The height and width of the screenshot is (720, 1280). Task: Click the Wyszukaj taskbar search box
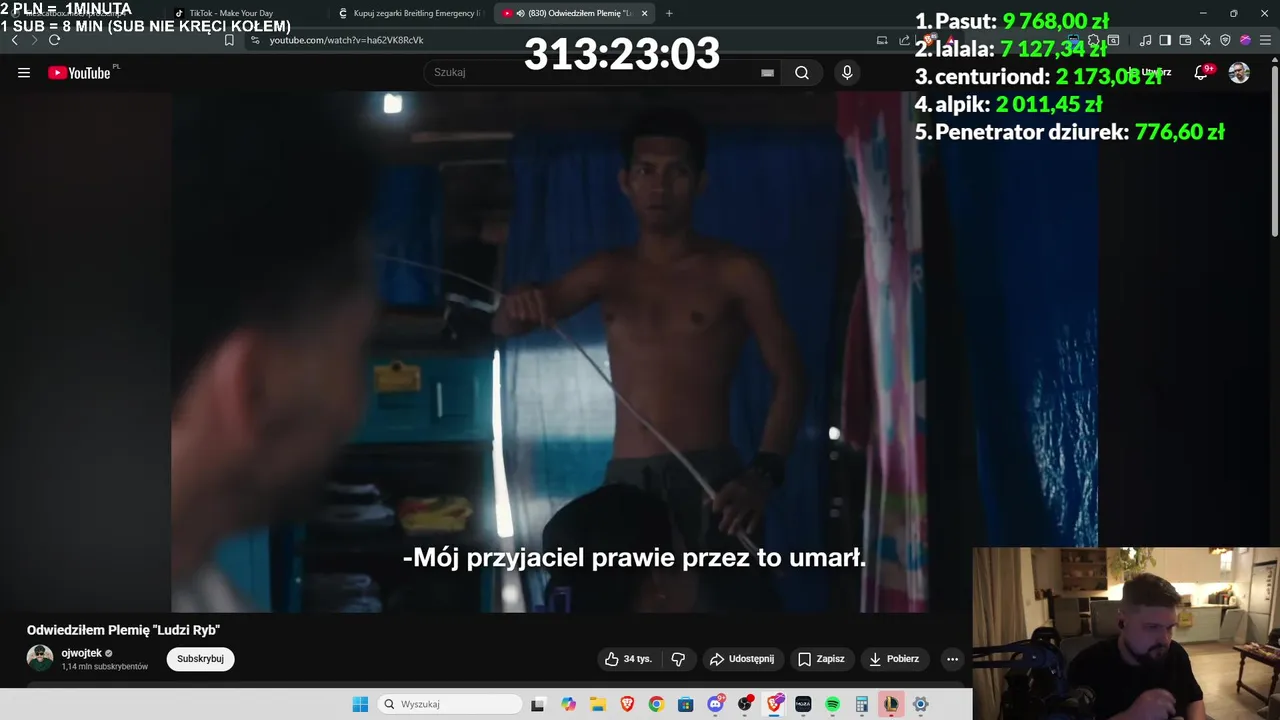[x=450, y=704]
